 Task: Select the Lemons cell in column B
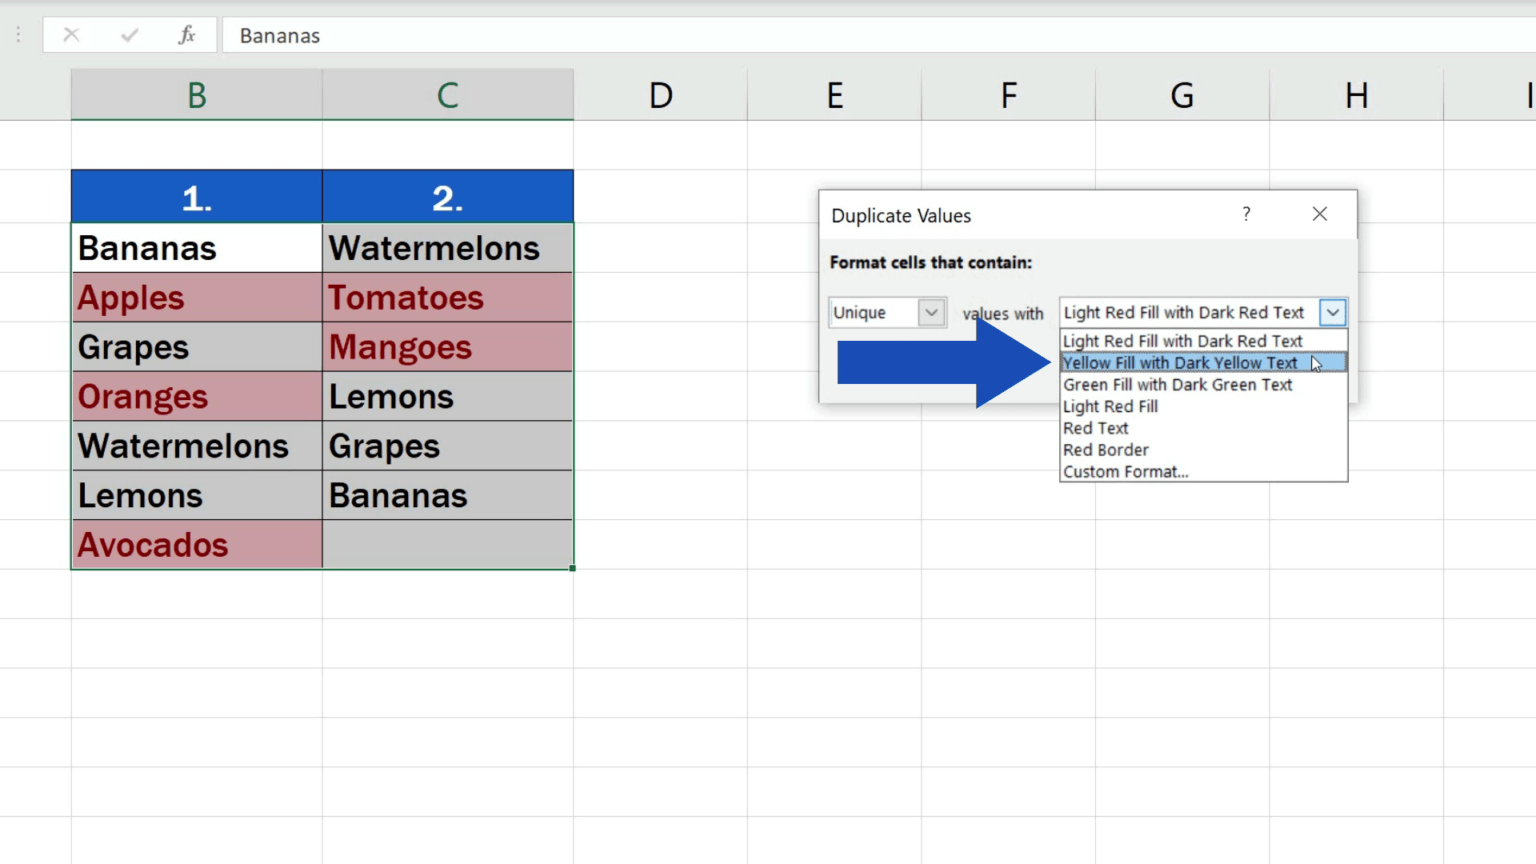pos(197,495)
